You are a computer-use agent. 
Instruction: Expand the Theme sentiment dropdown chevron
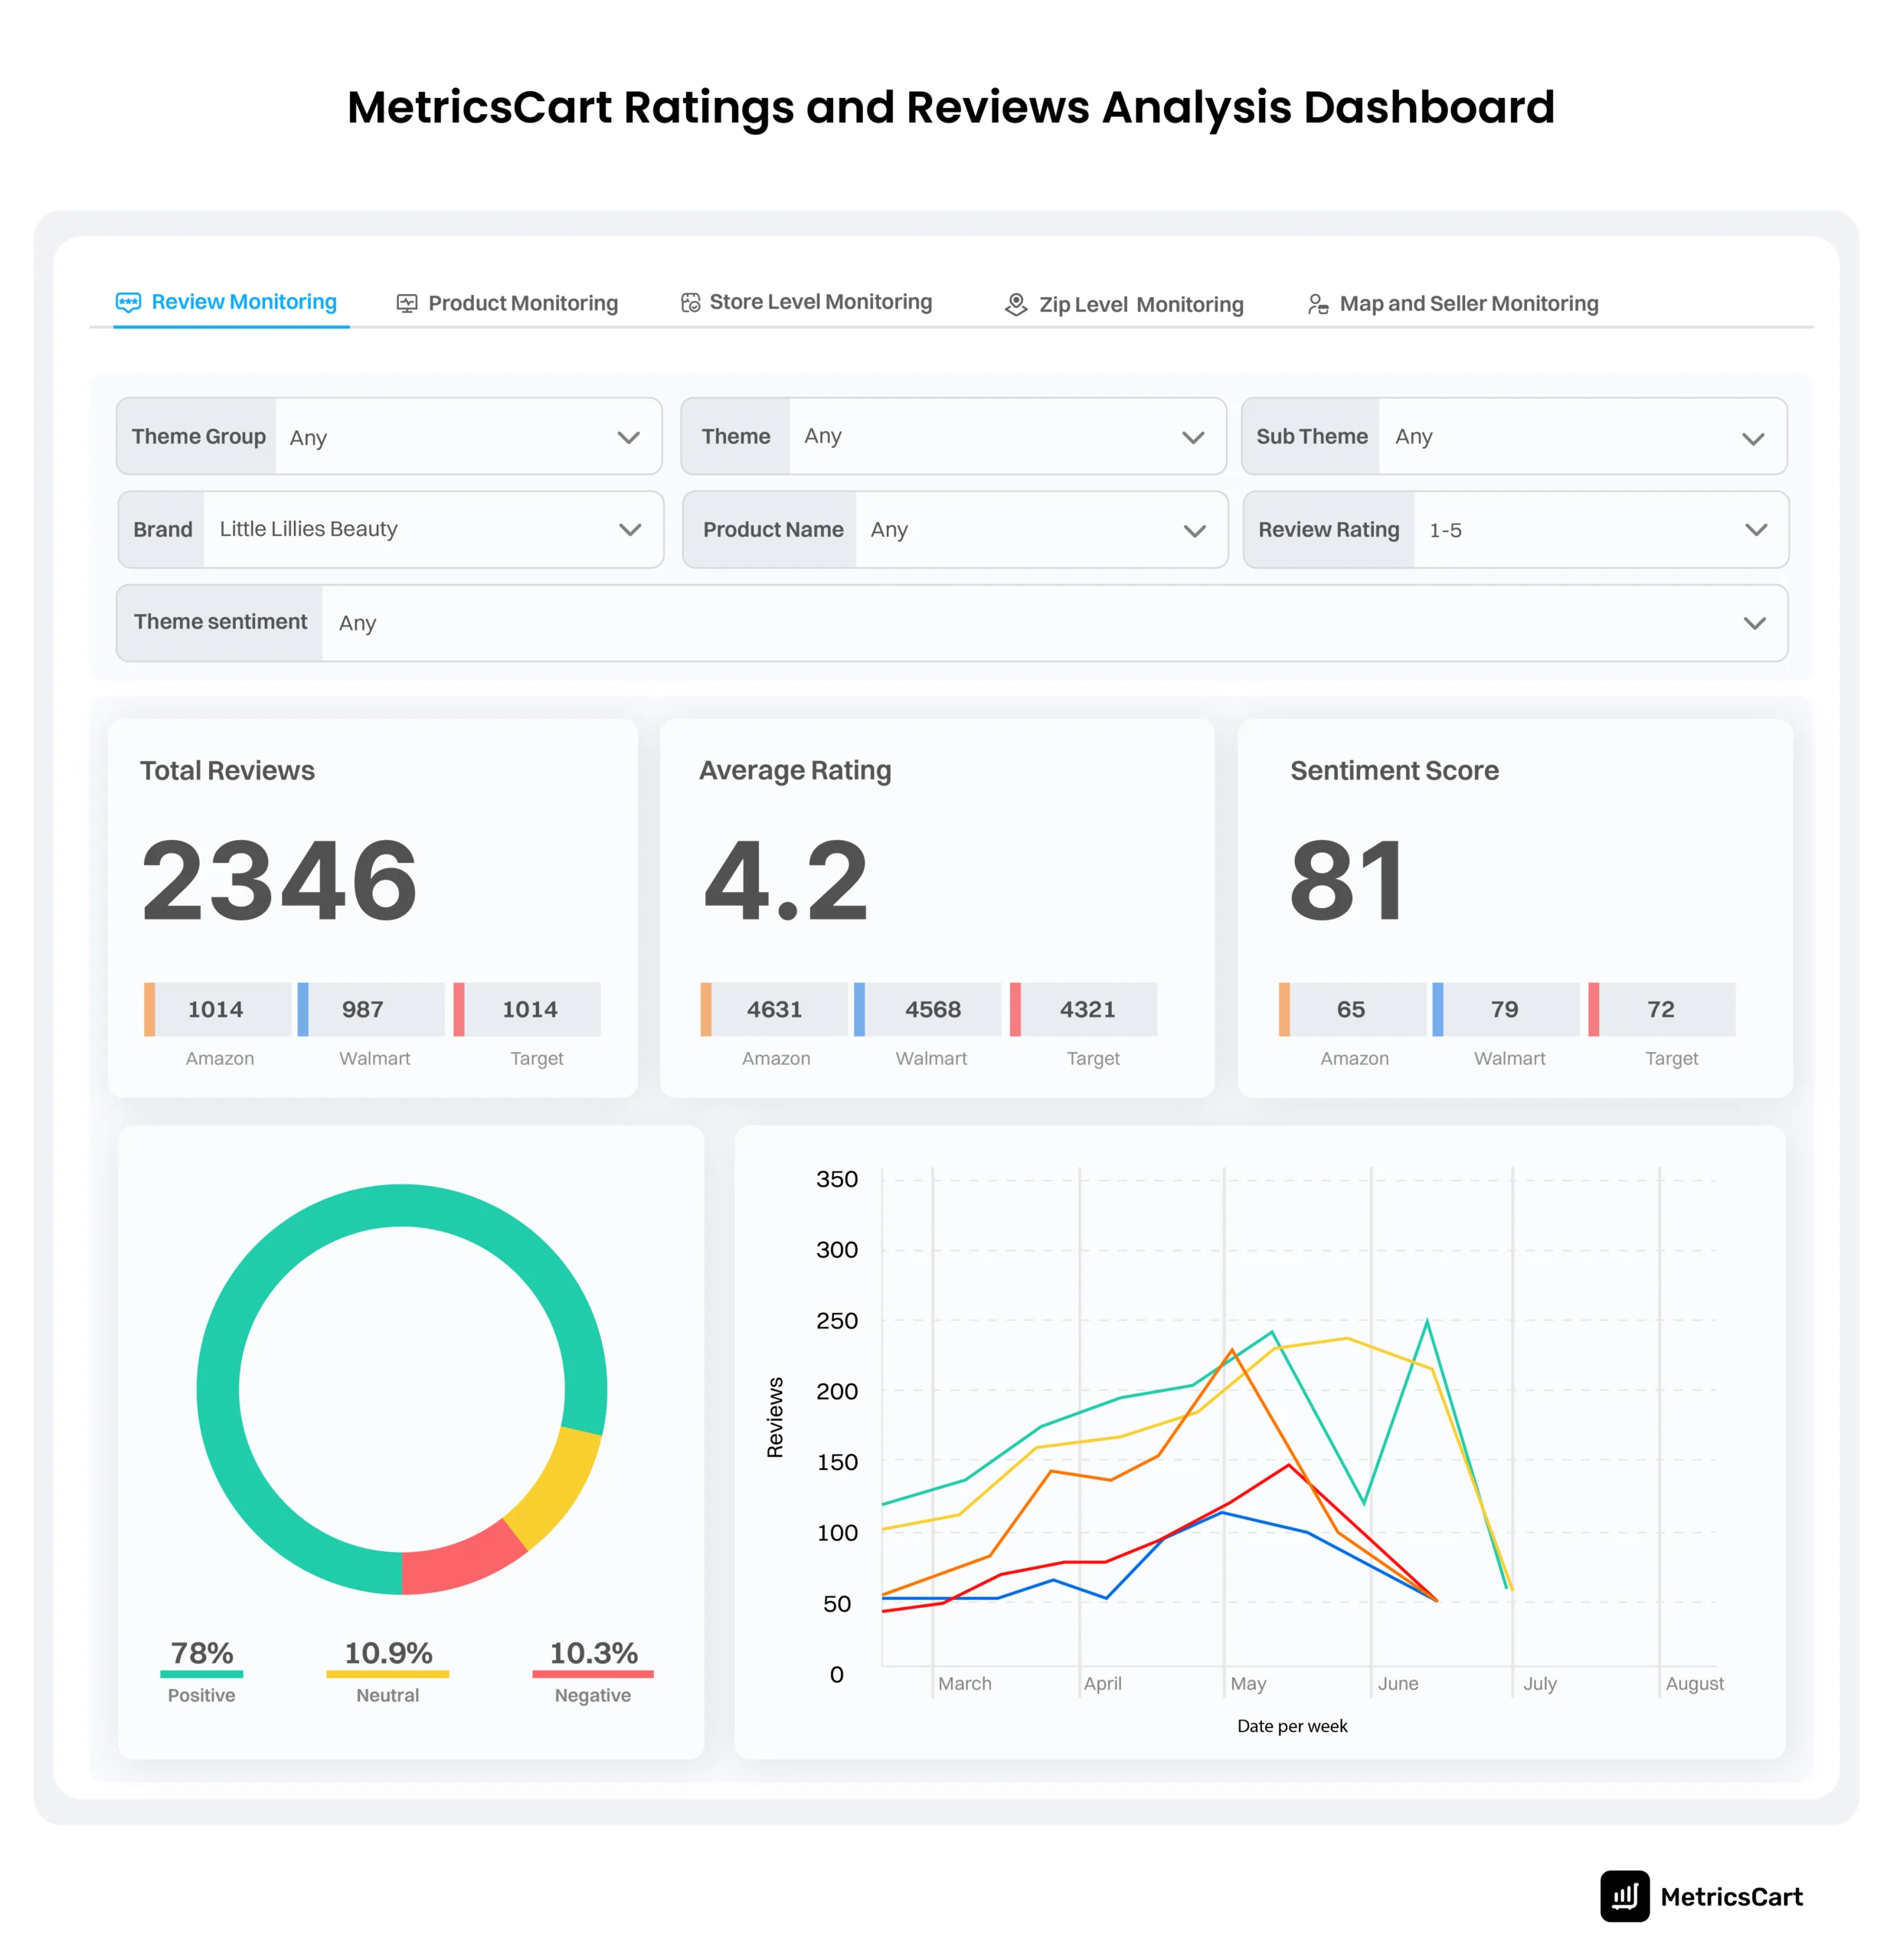click(1754, 623)
